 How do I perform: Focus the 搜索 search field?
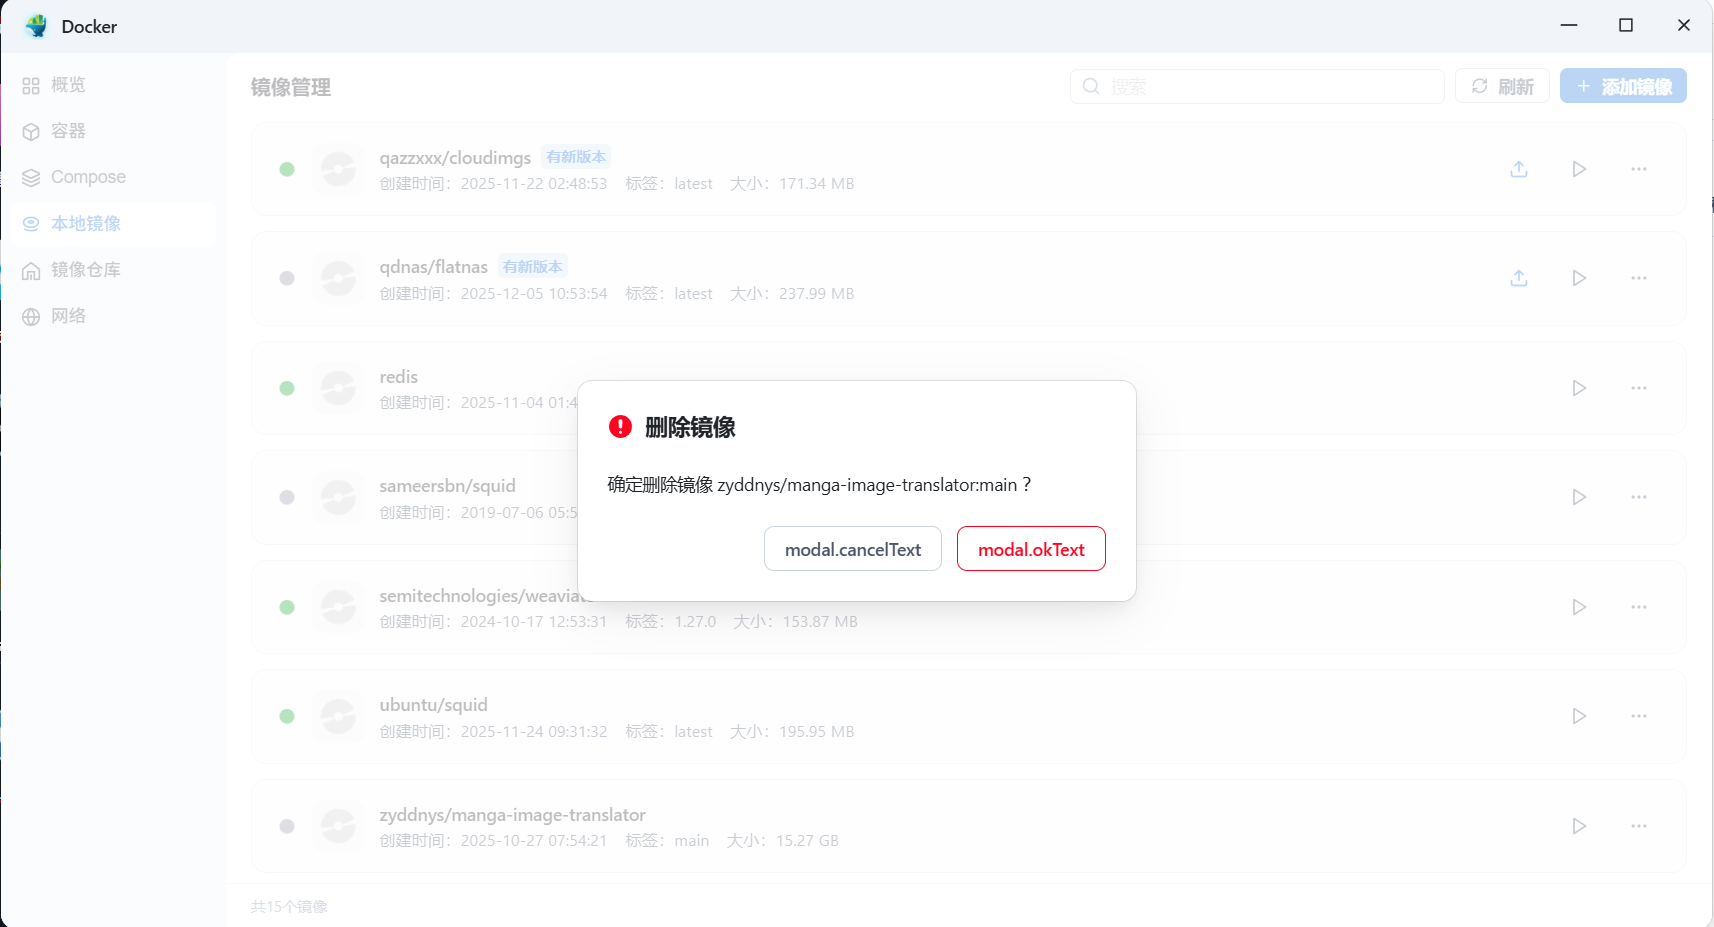pos(1257,86)
